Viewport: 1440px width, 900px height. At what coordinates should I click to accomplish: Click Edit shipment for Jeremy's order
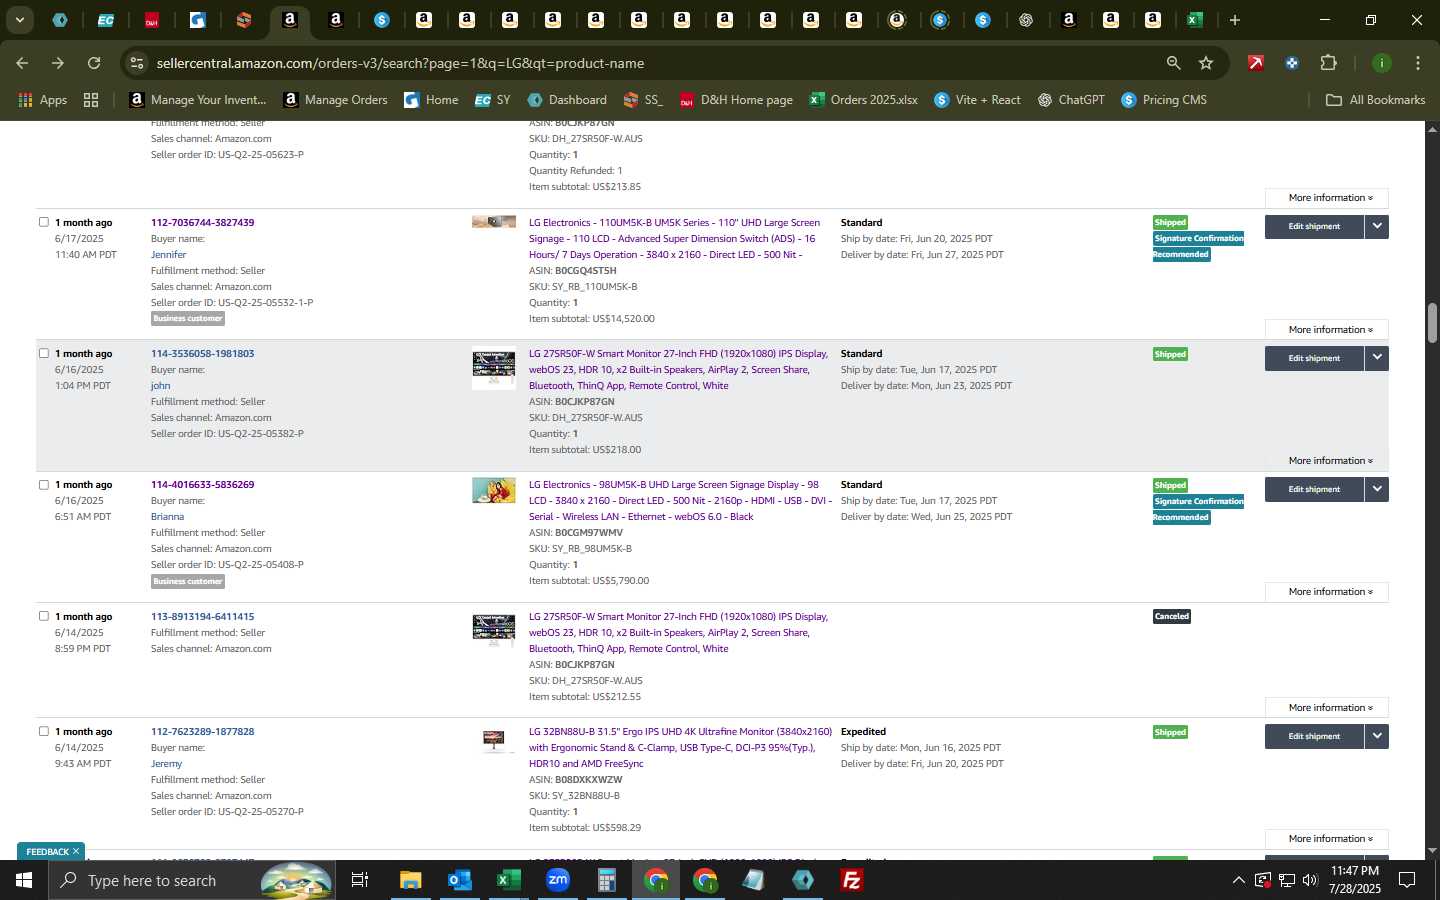(x=1314, y=736)
